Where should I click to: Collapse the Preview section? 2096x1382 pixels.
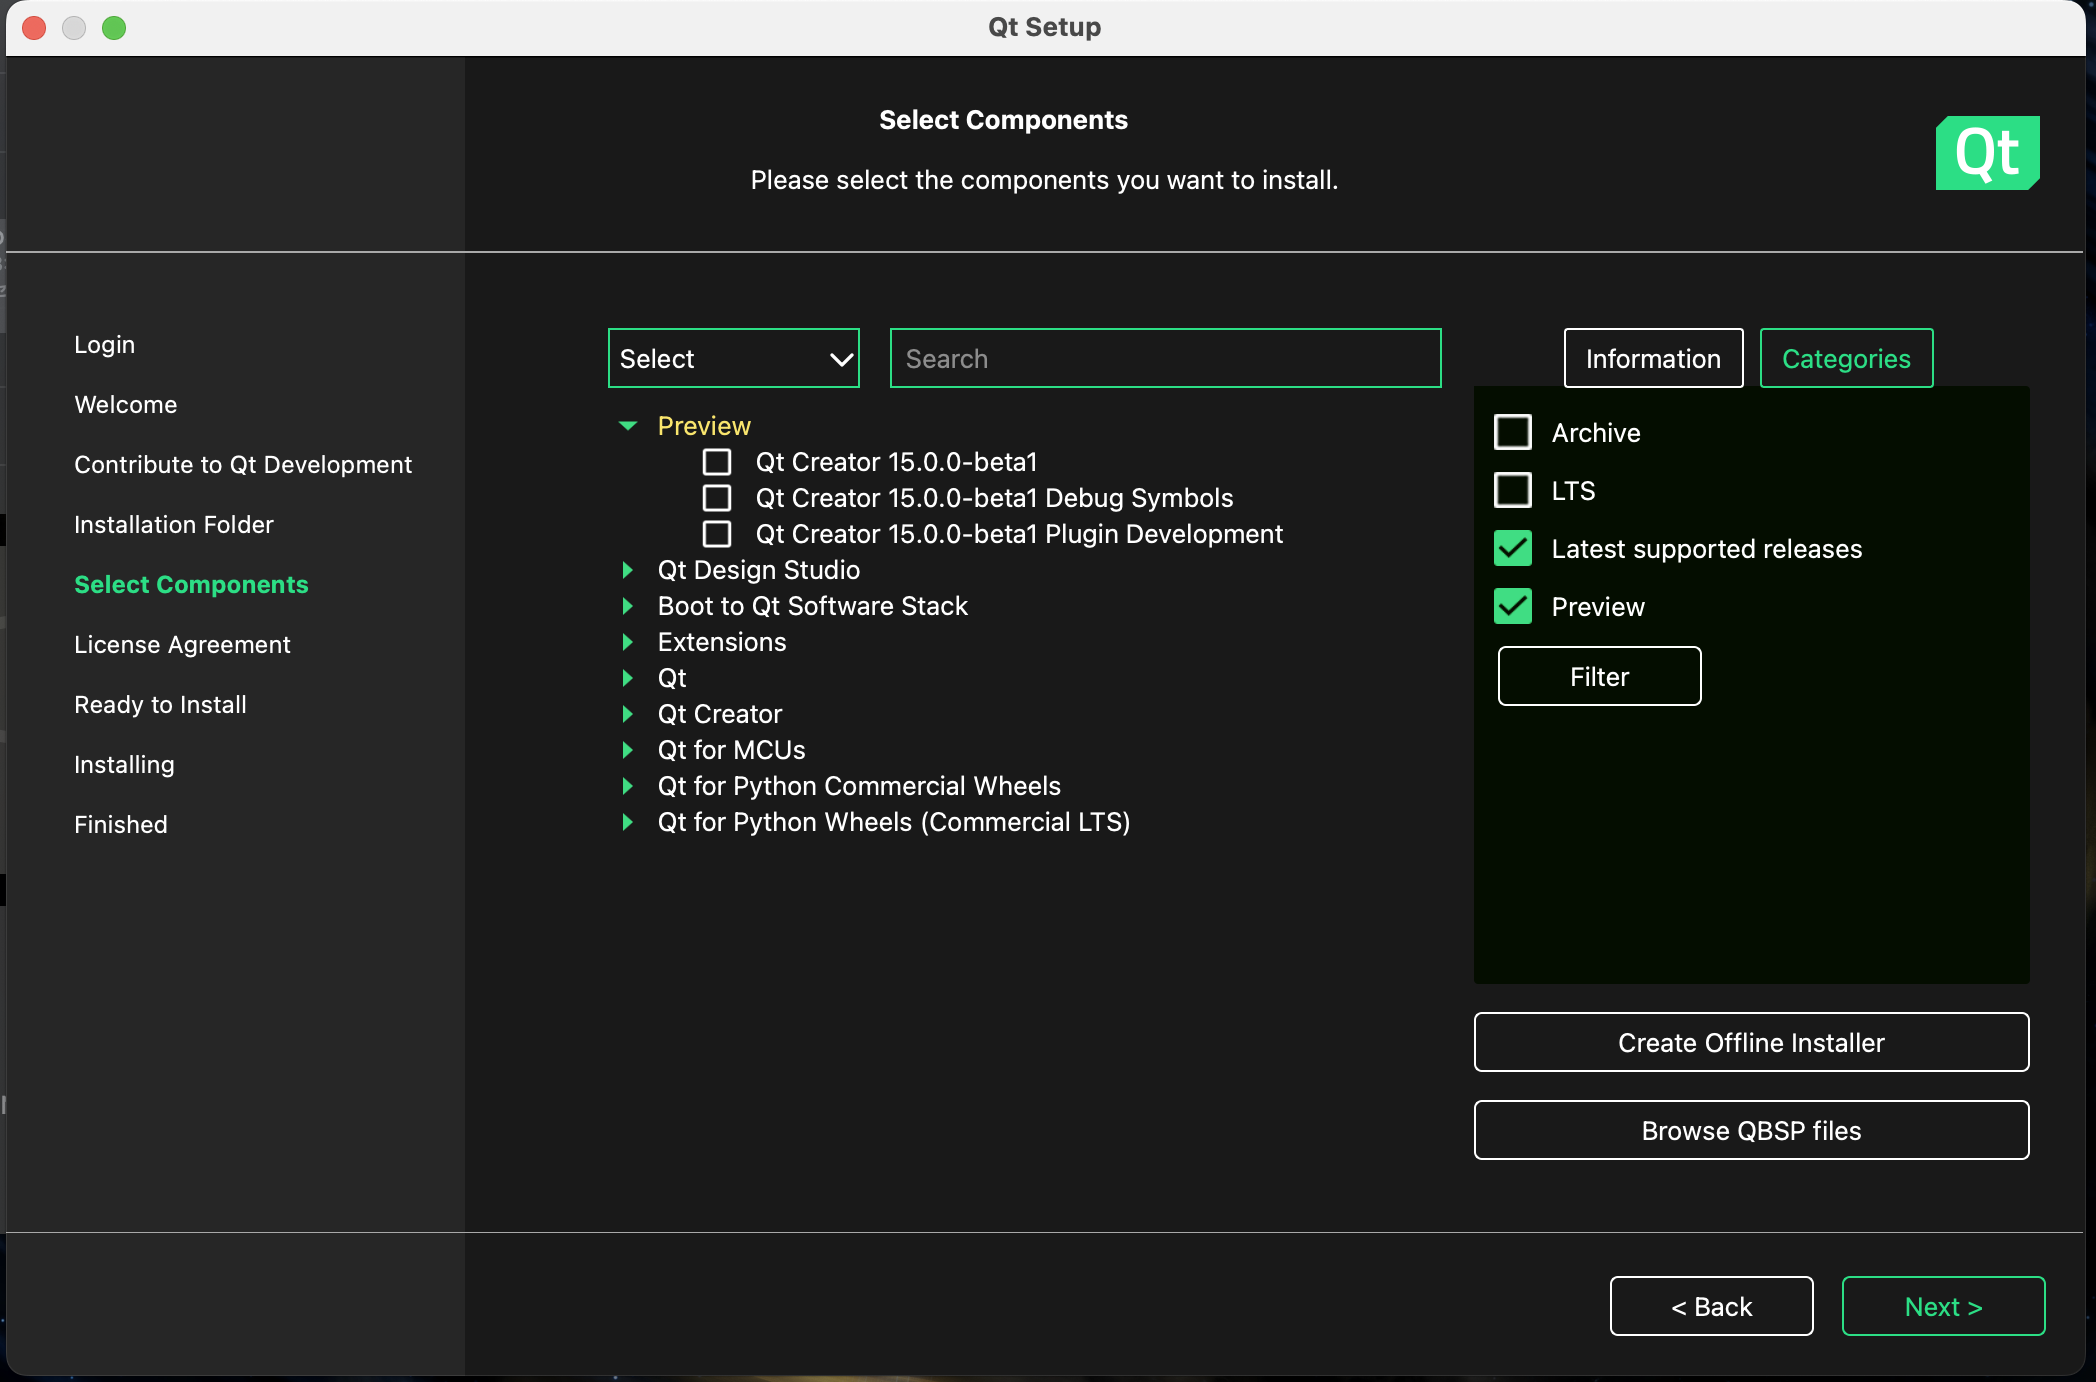tap(628, 425)
